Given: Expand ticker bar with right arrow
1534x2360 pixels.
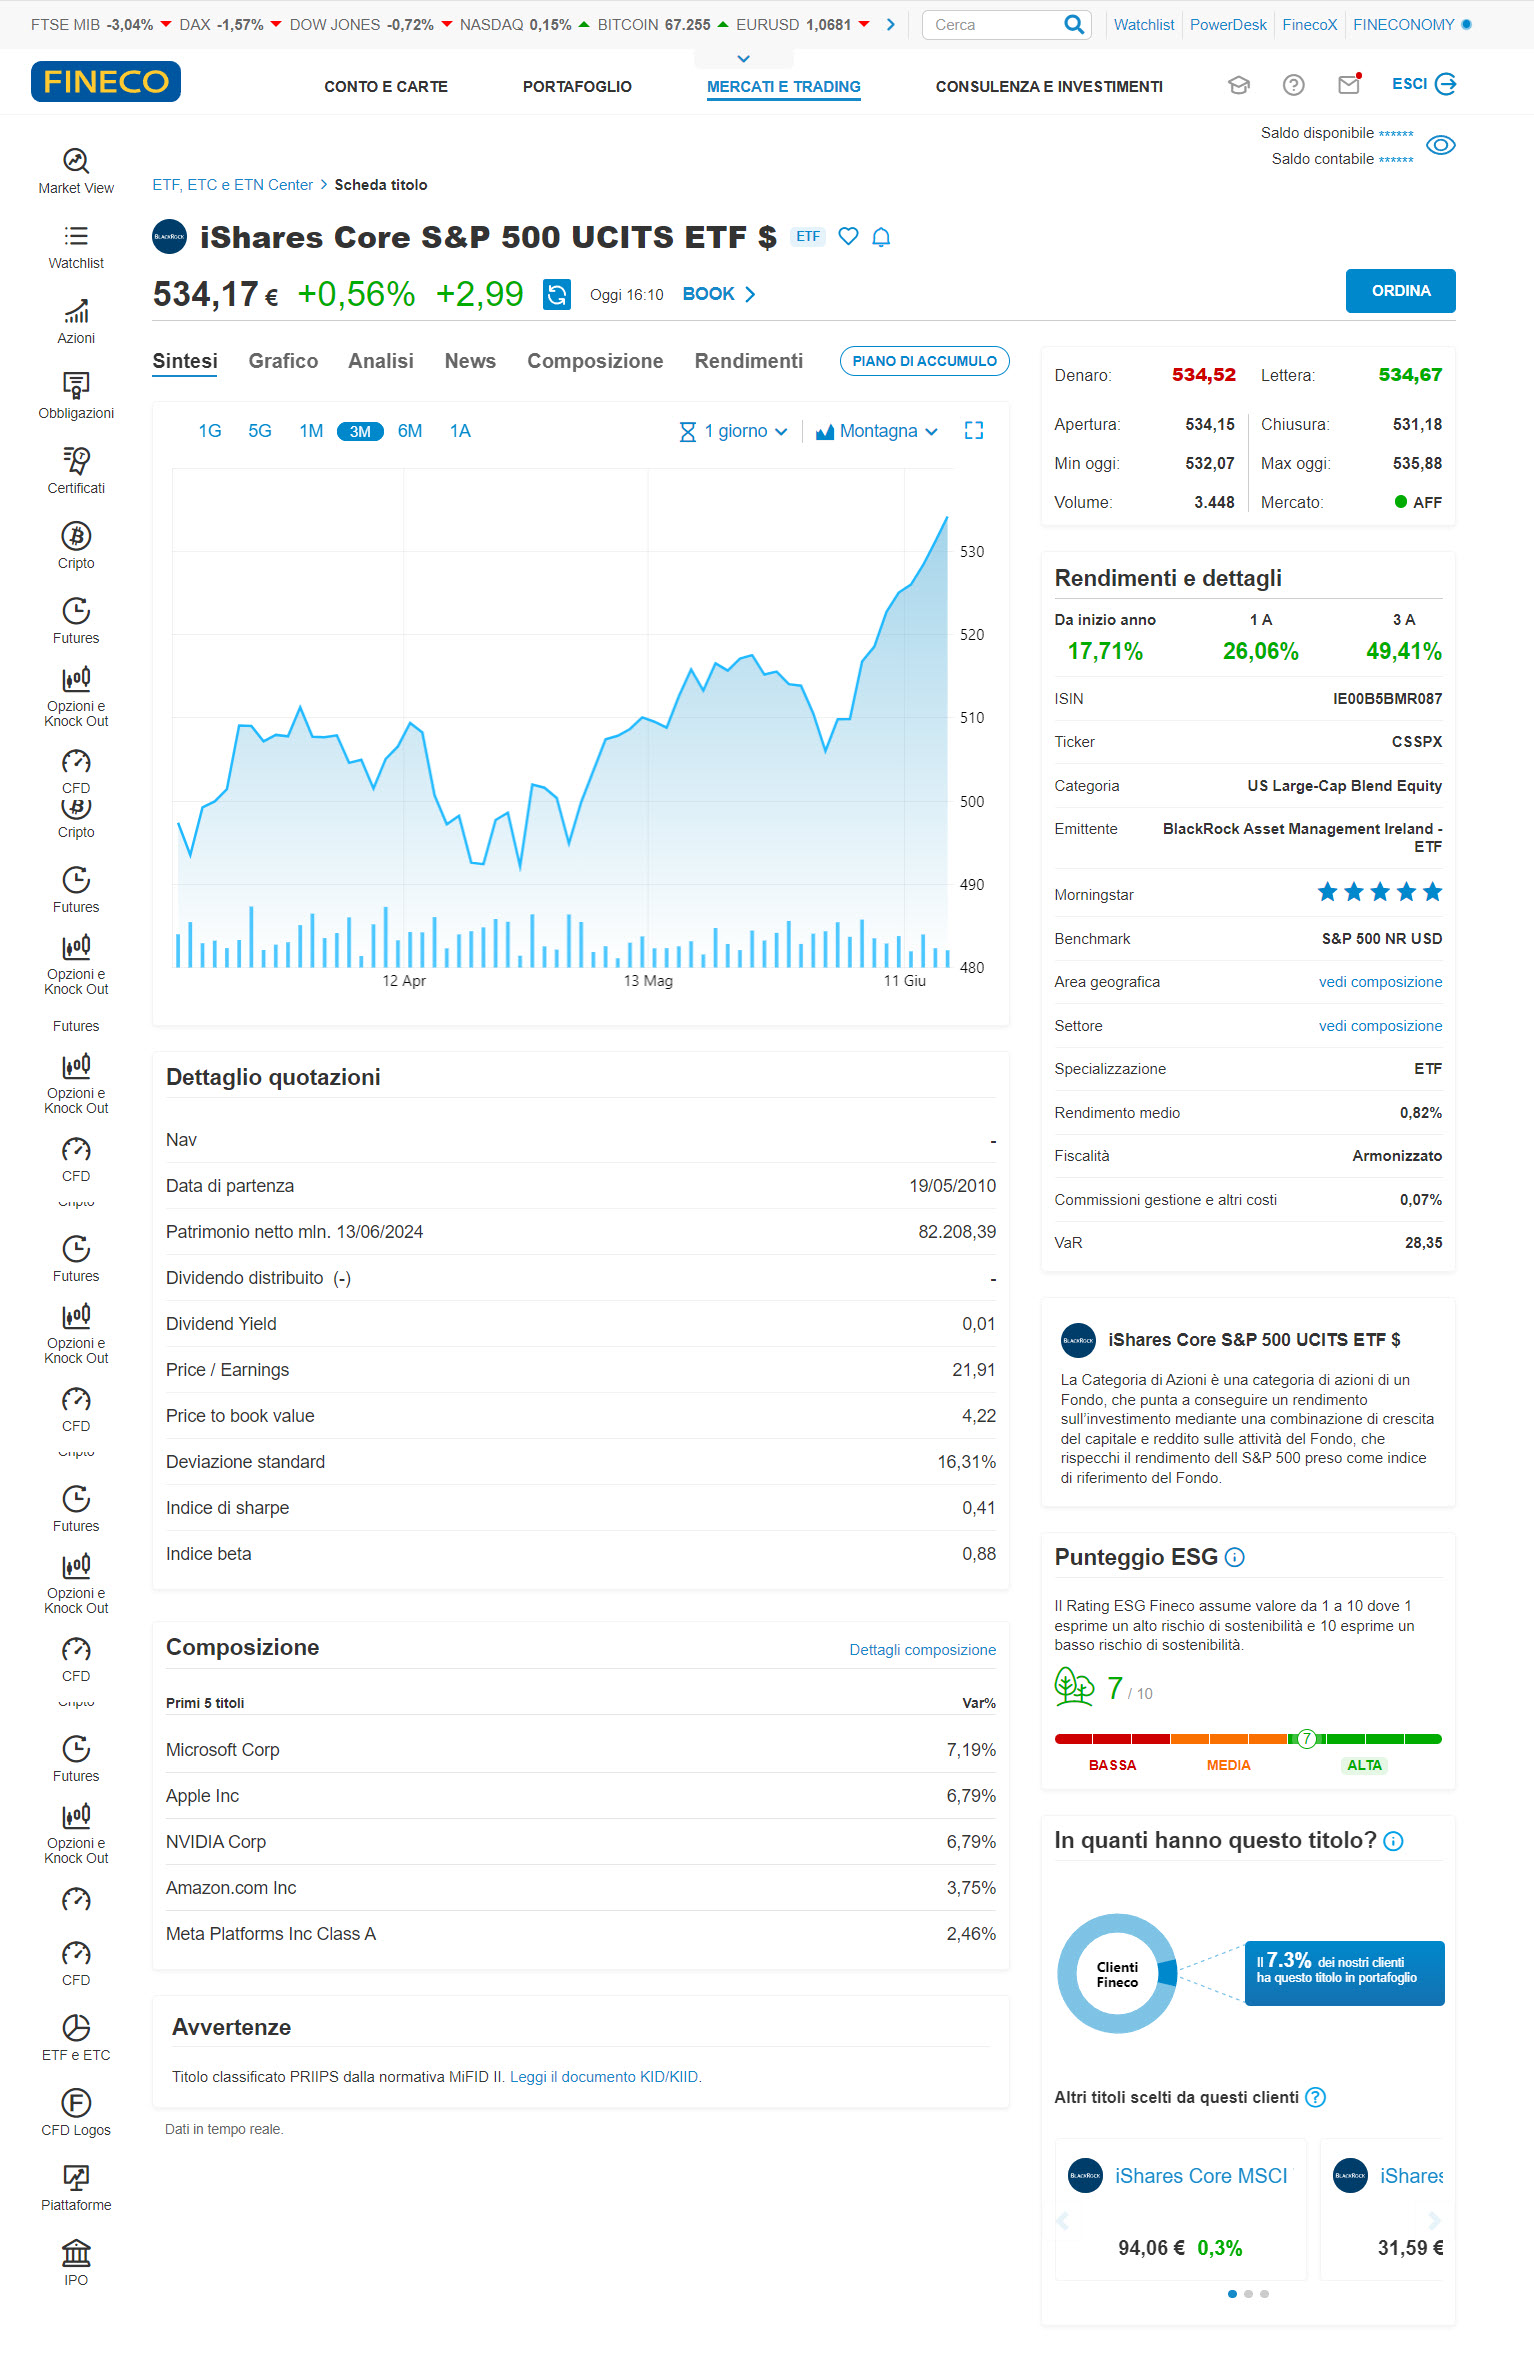Looking at the screenshot, I should tap(891, 24).
